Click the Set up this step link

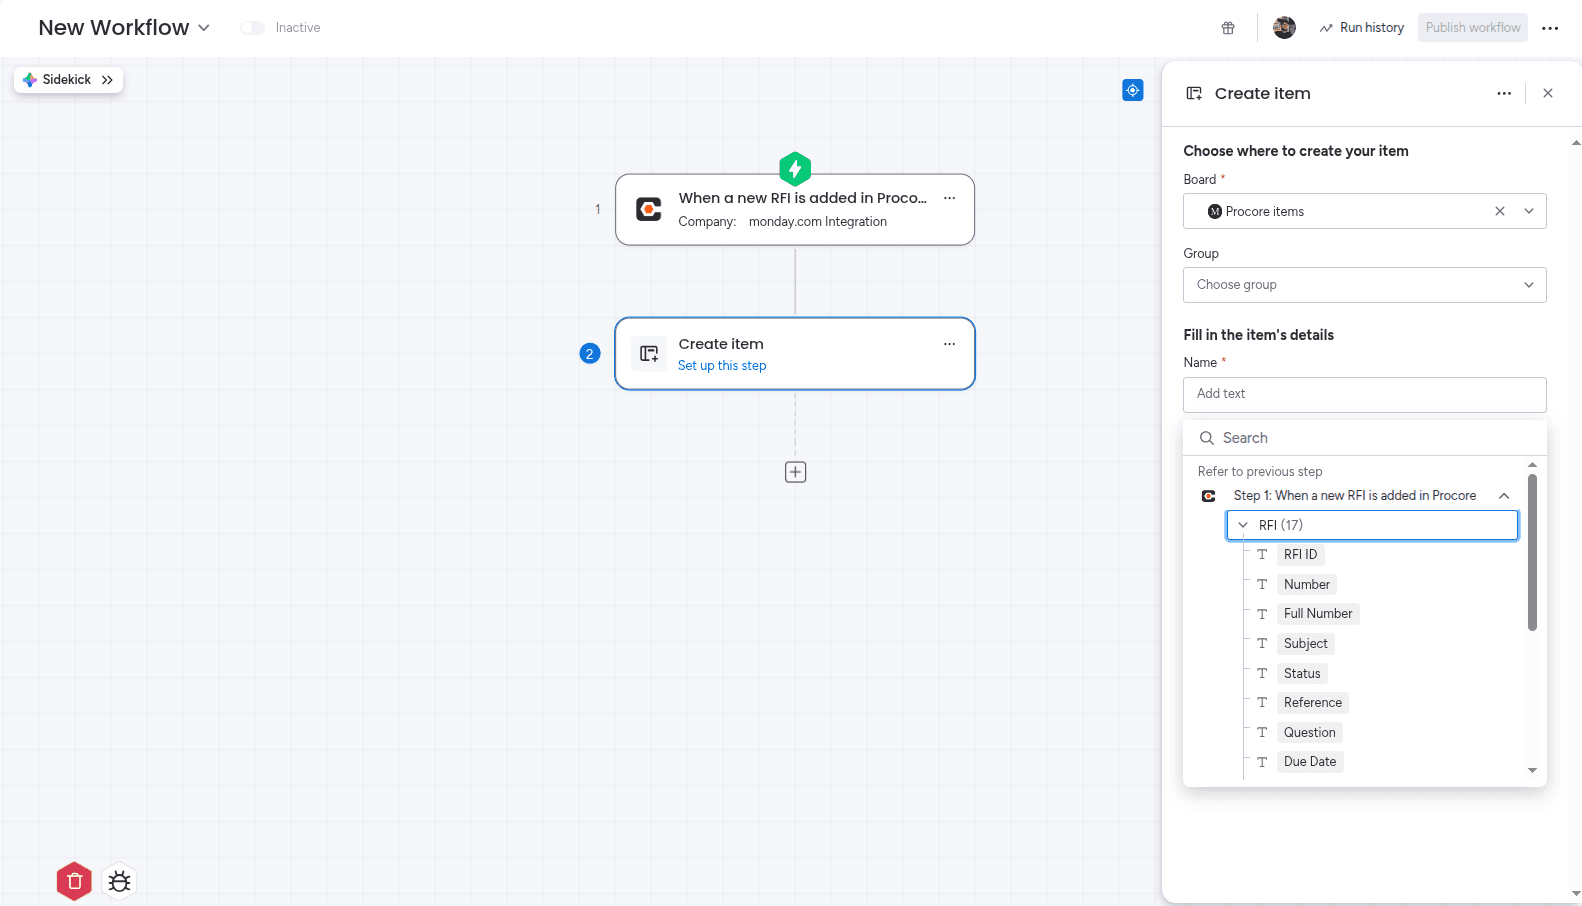pos(722,366)
